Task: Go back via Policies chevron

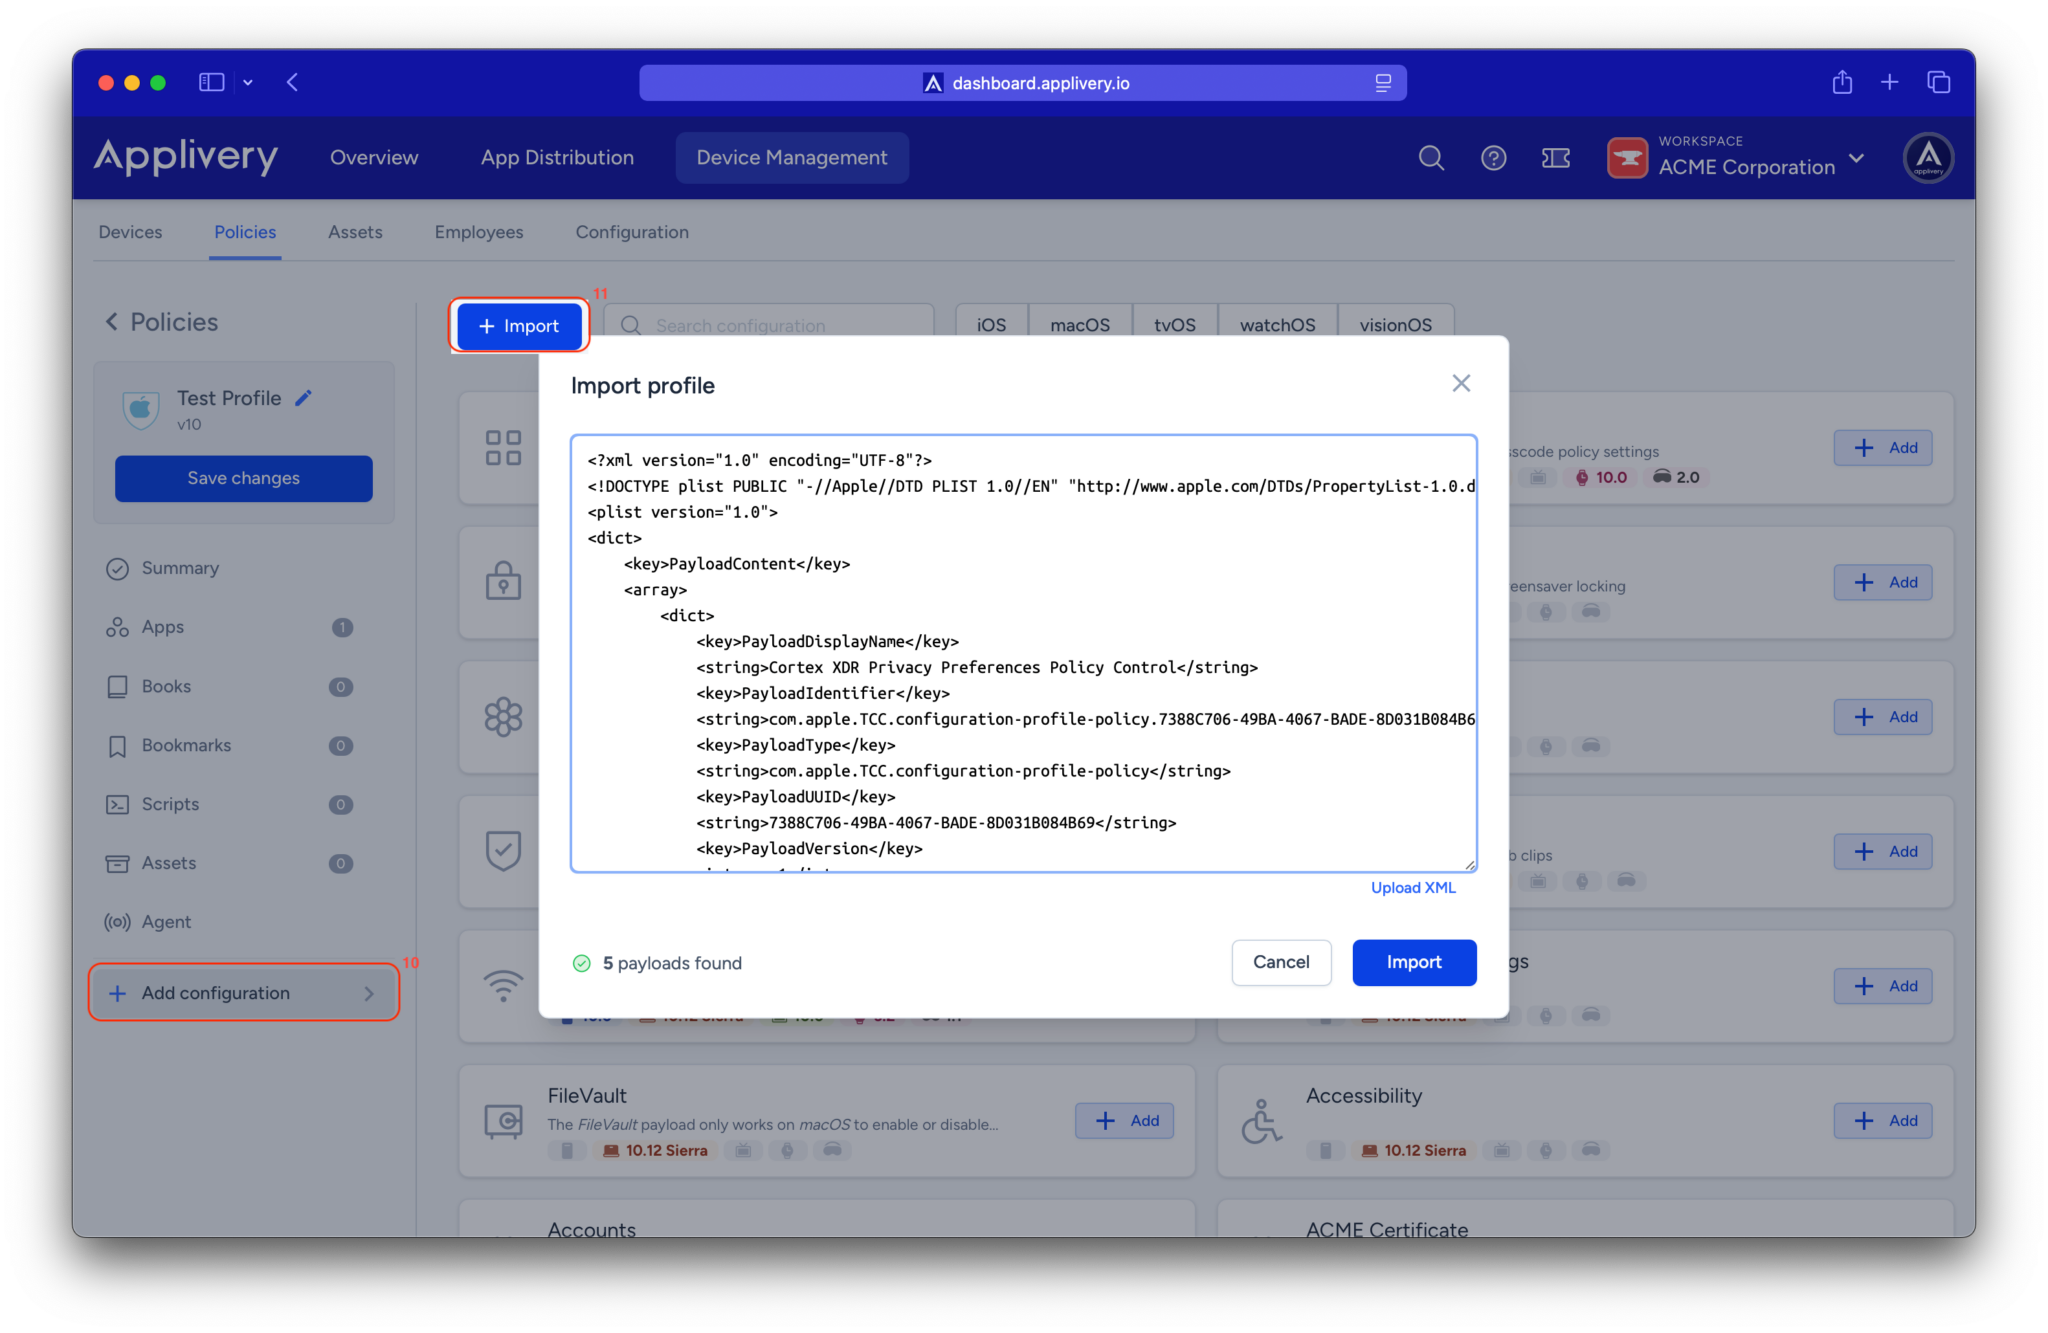Action: point(112,322)
